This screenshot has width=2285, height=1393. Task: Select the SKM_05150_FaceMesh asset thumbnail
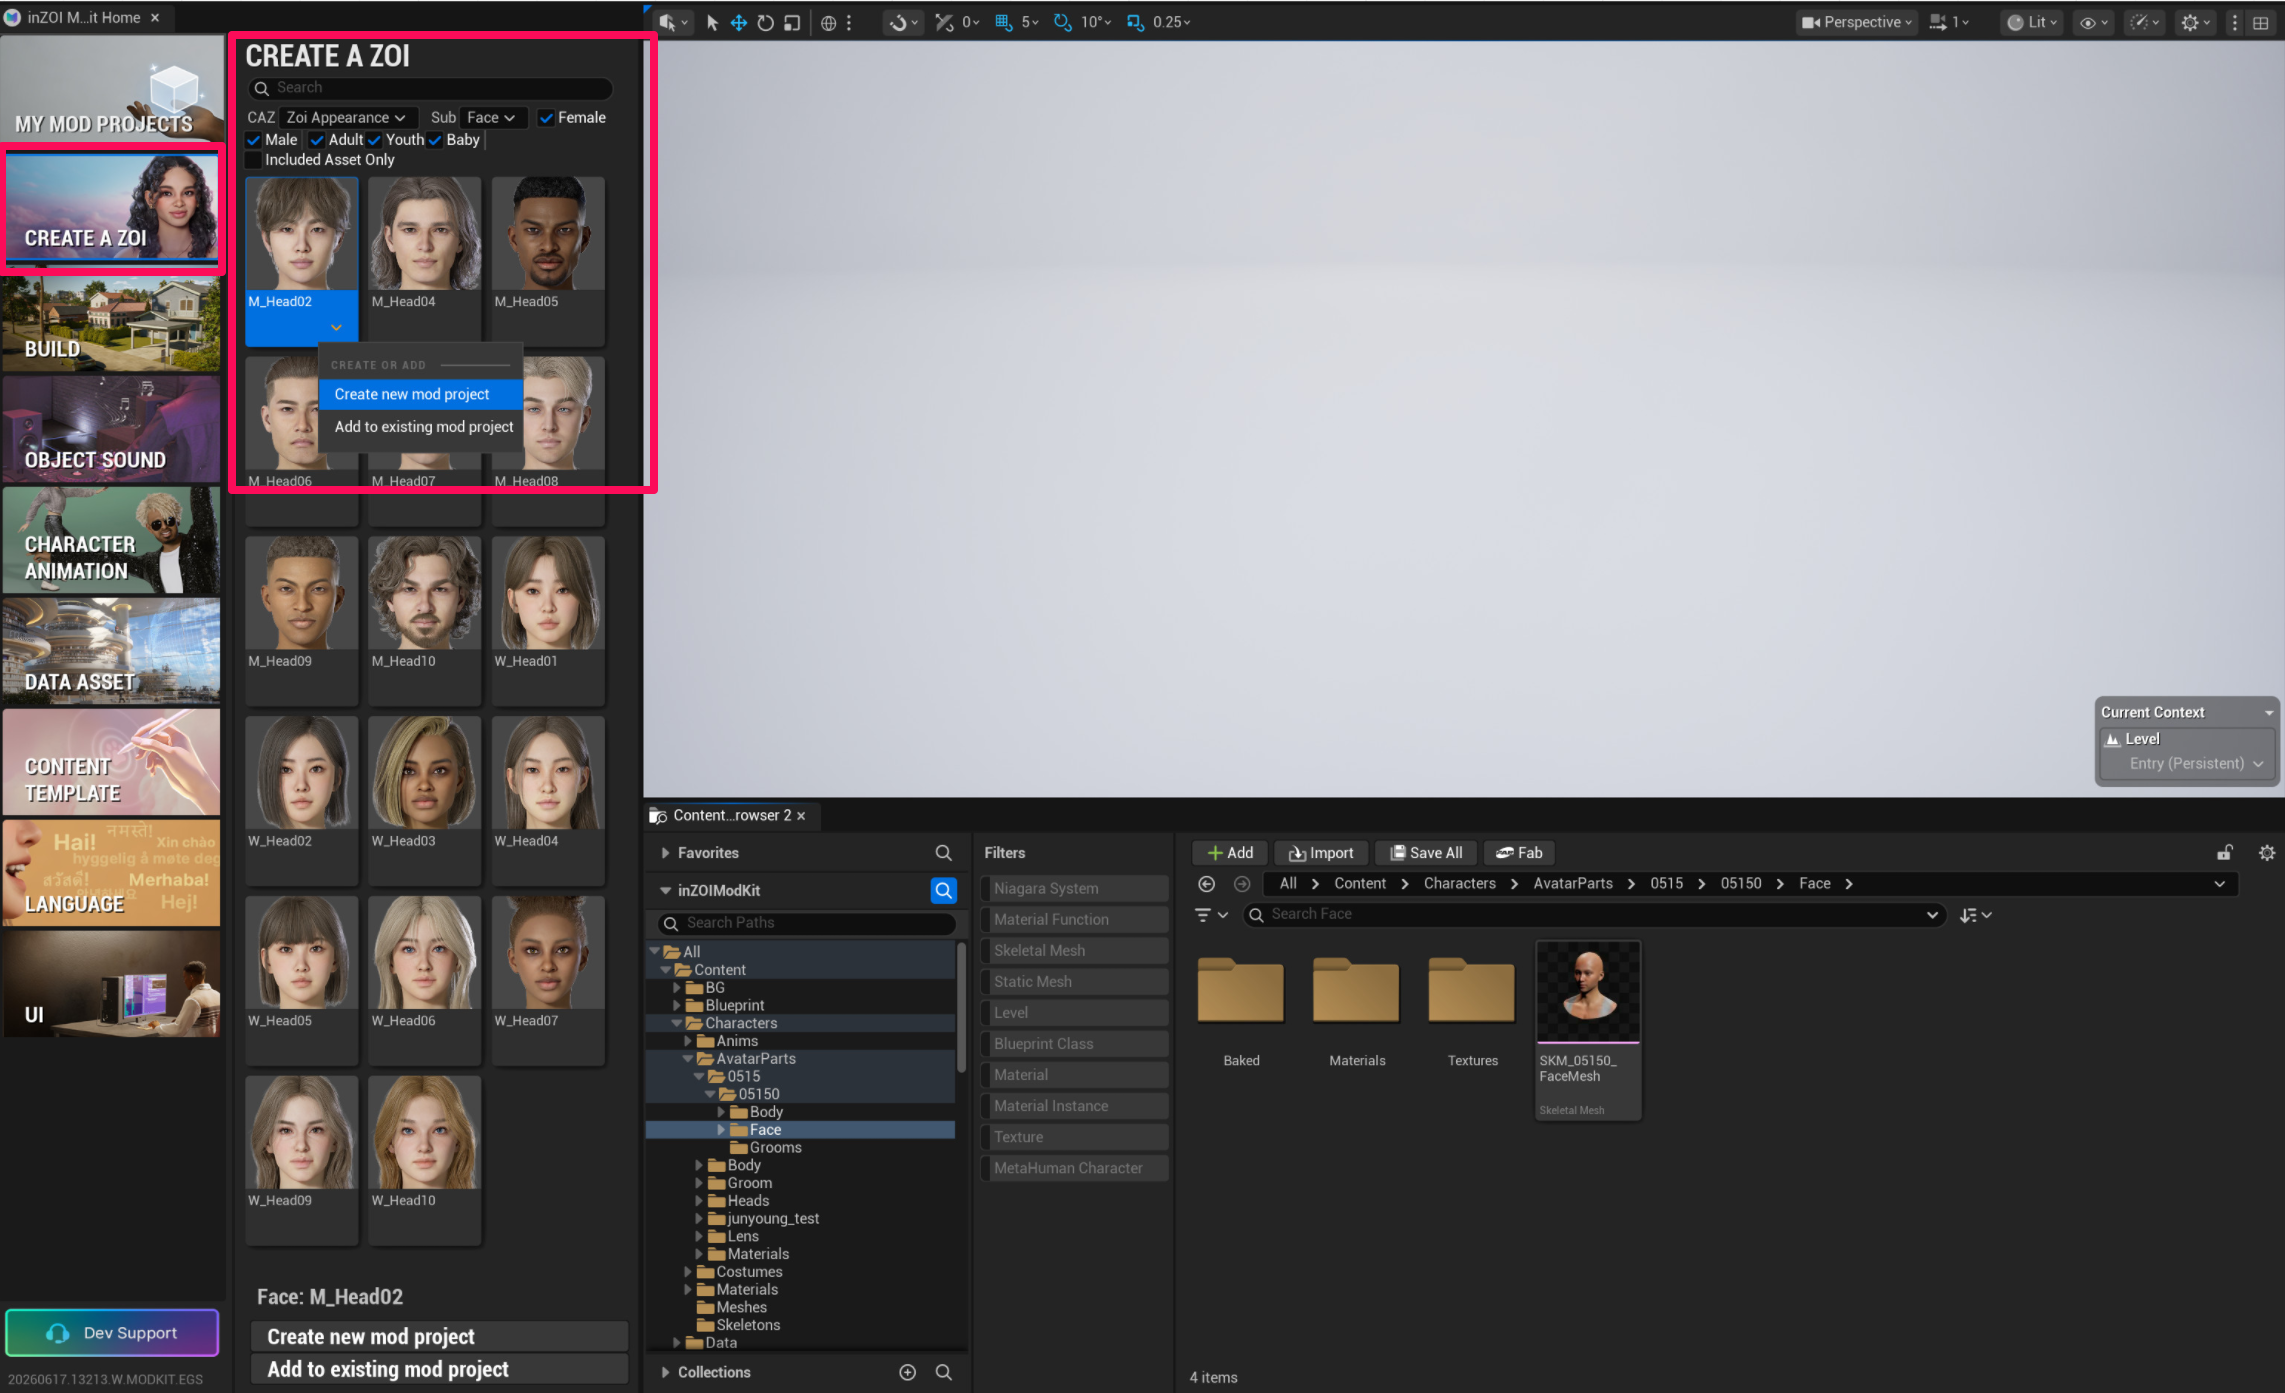point(1588,1030)
